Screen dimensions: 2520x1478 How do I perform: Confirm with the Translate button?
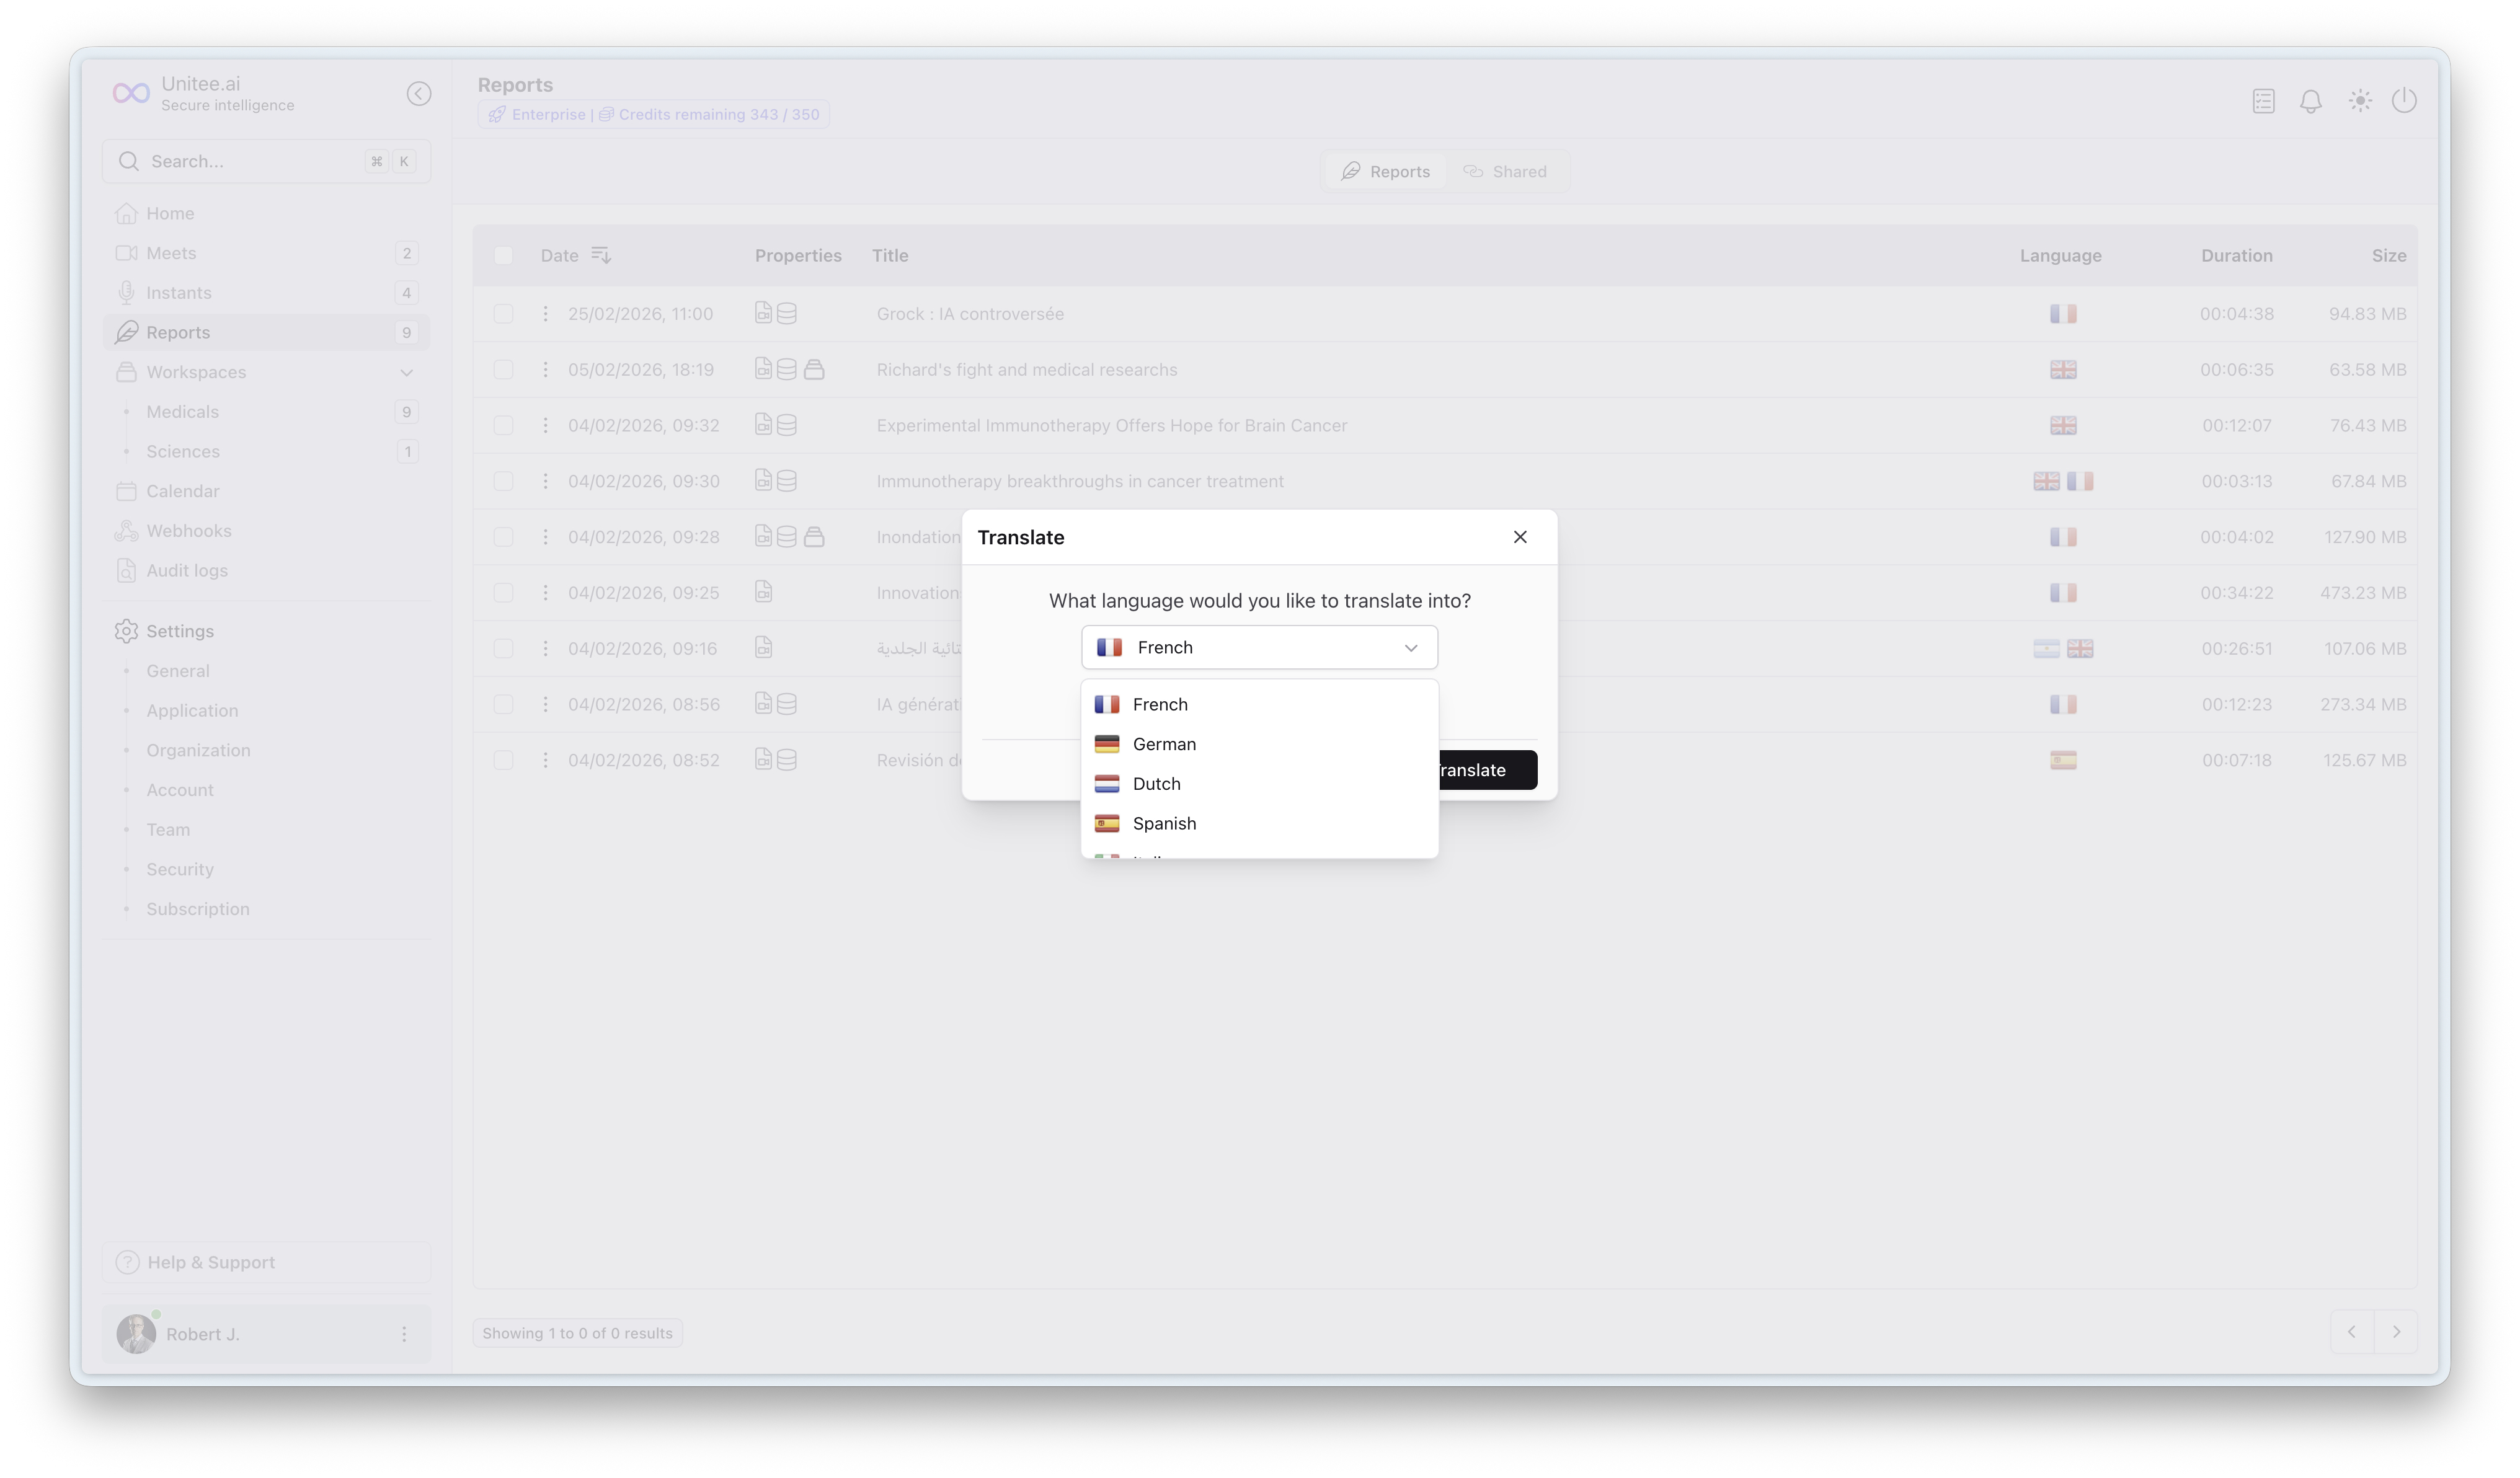click(x=1488, y=770)
